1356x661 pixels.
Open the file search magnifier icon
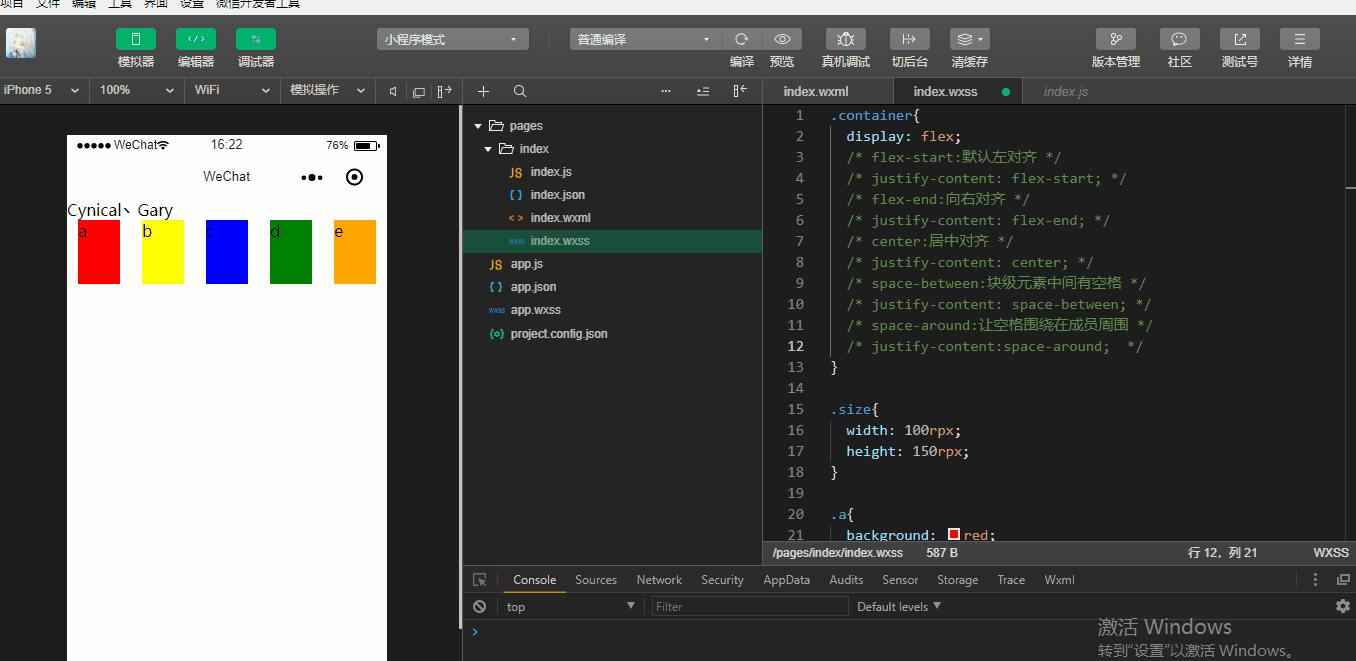coord(520,91)
